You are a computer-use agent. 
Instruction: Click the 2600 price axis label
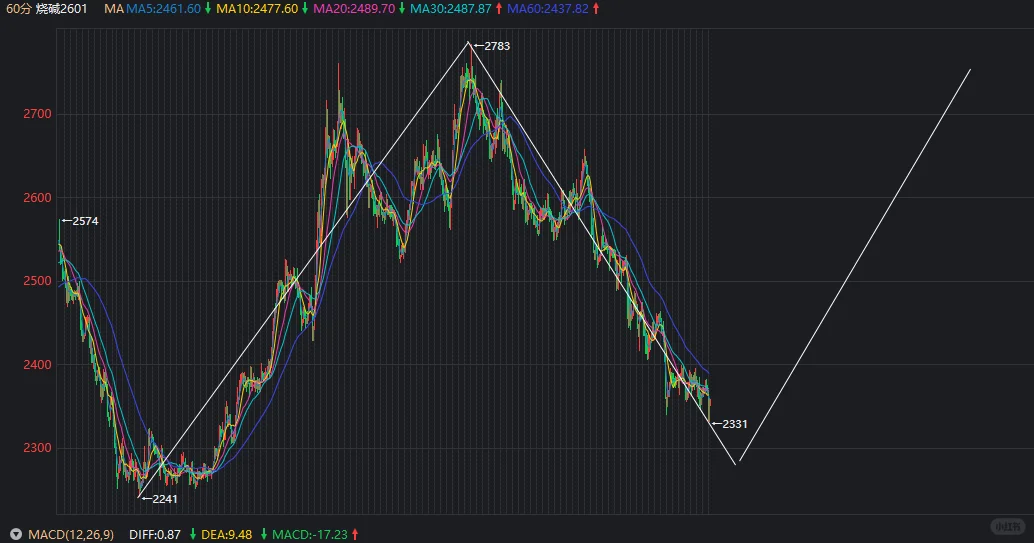38,198
